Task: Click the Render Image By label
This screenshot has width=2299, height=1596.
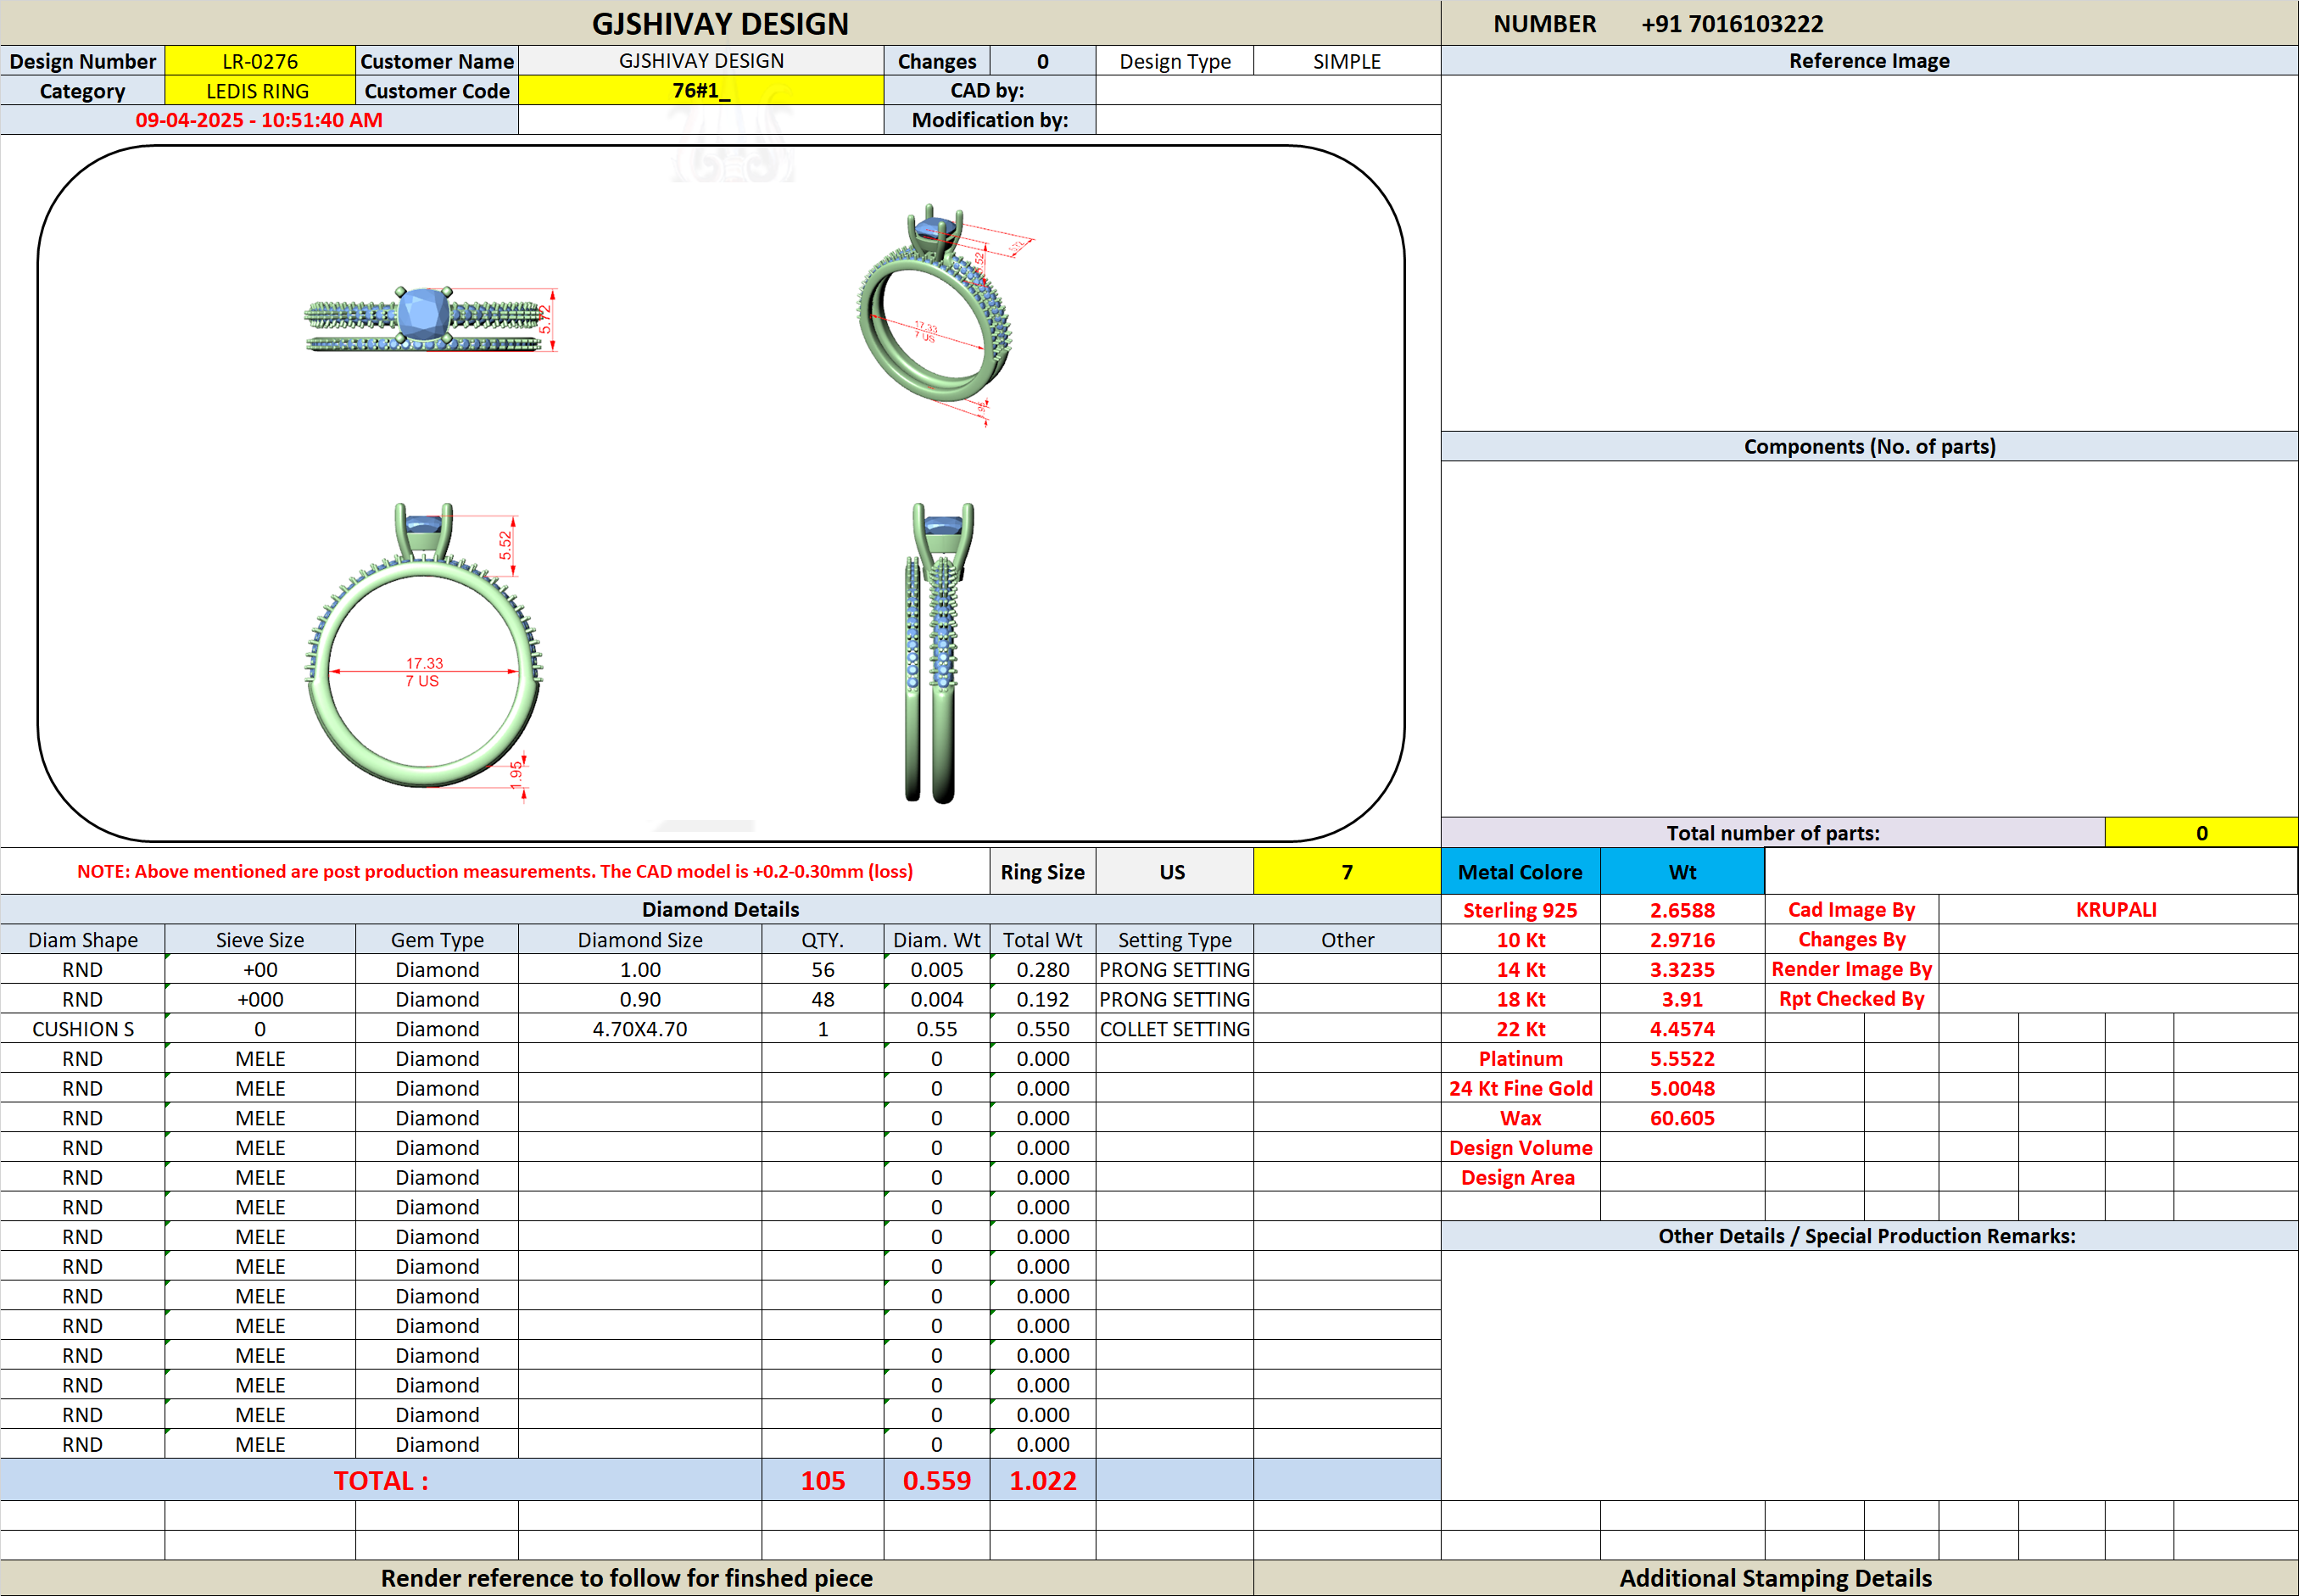Action: pyautogui.click(x=1851, y=969)
